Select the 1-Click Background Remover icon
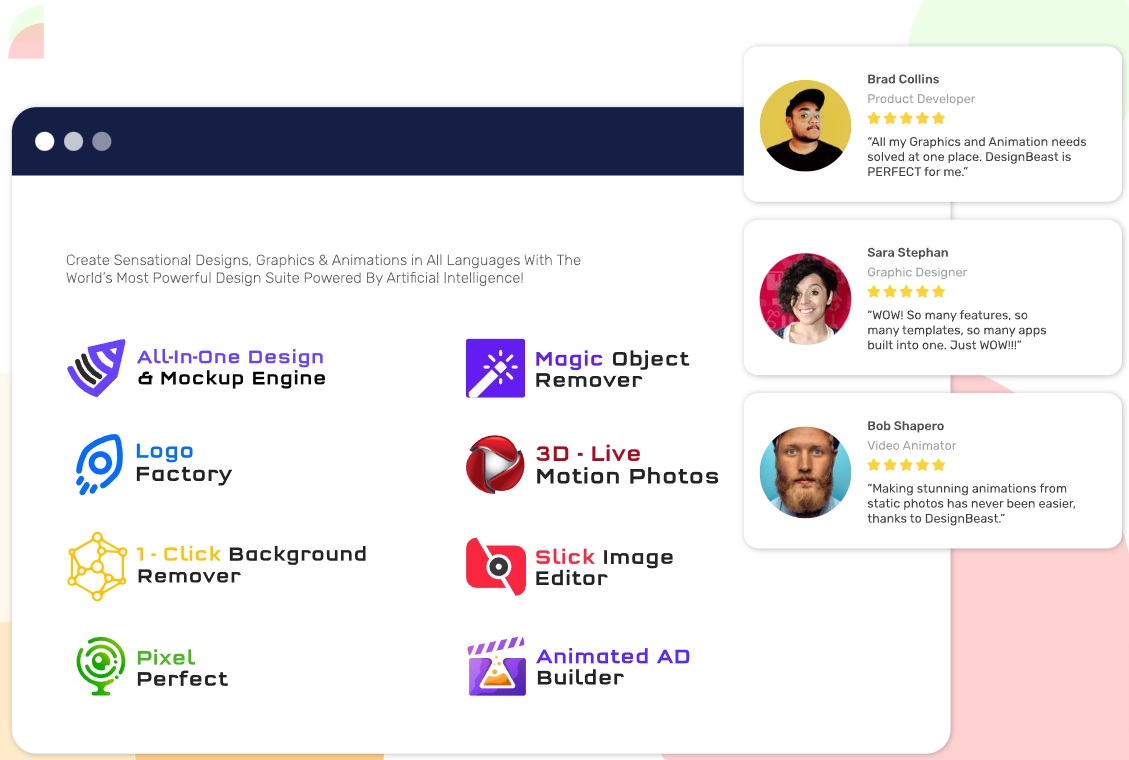1129x760 pixels. pos(97,566)
